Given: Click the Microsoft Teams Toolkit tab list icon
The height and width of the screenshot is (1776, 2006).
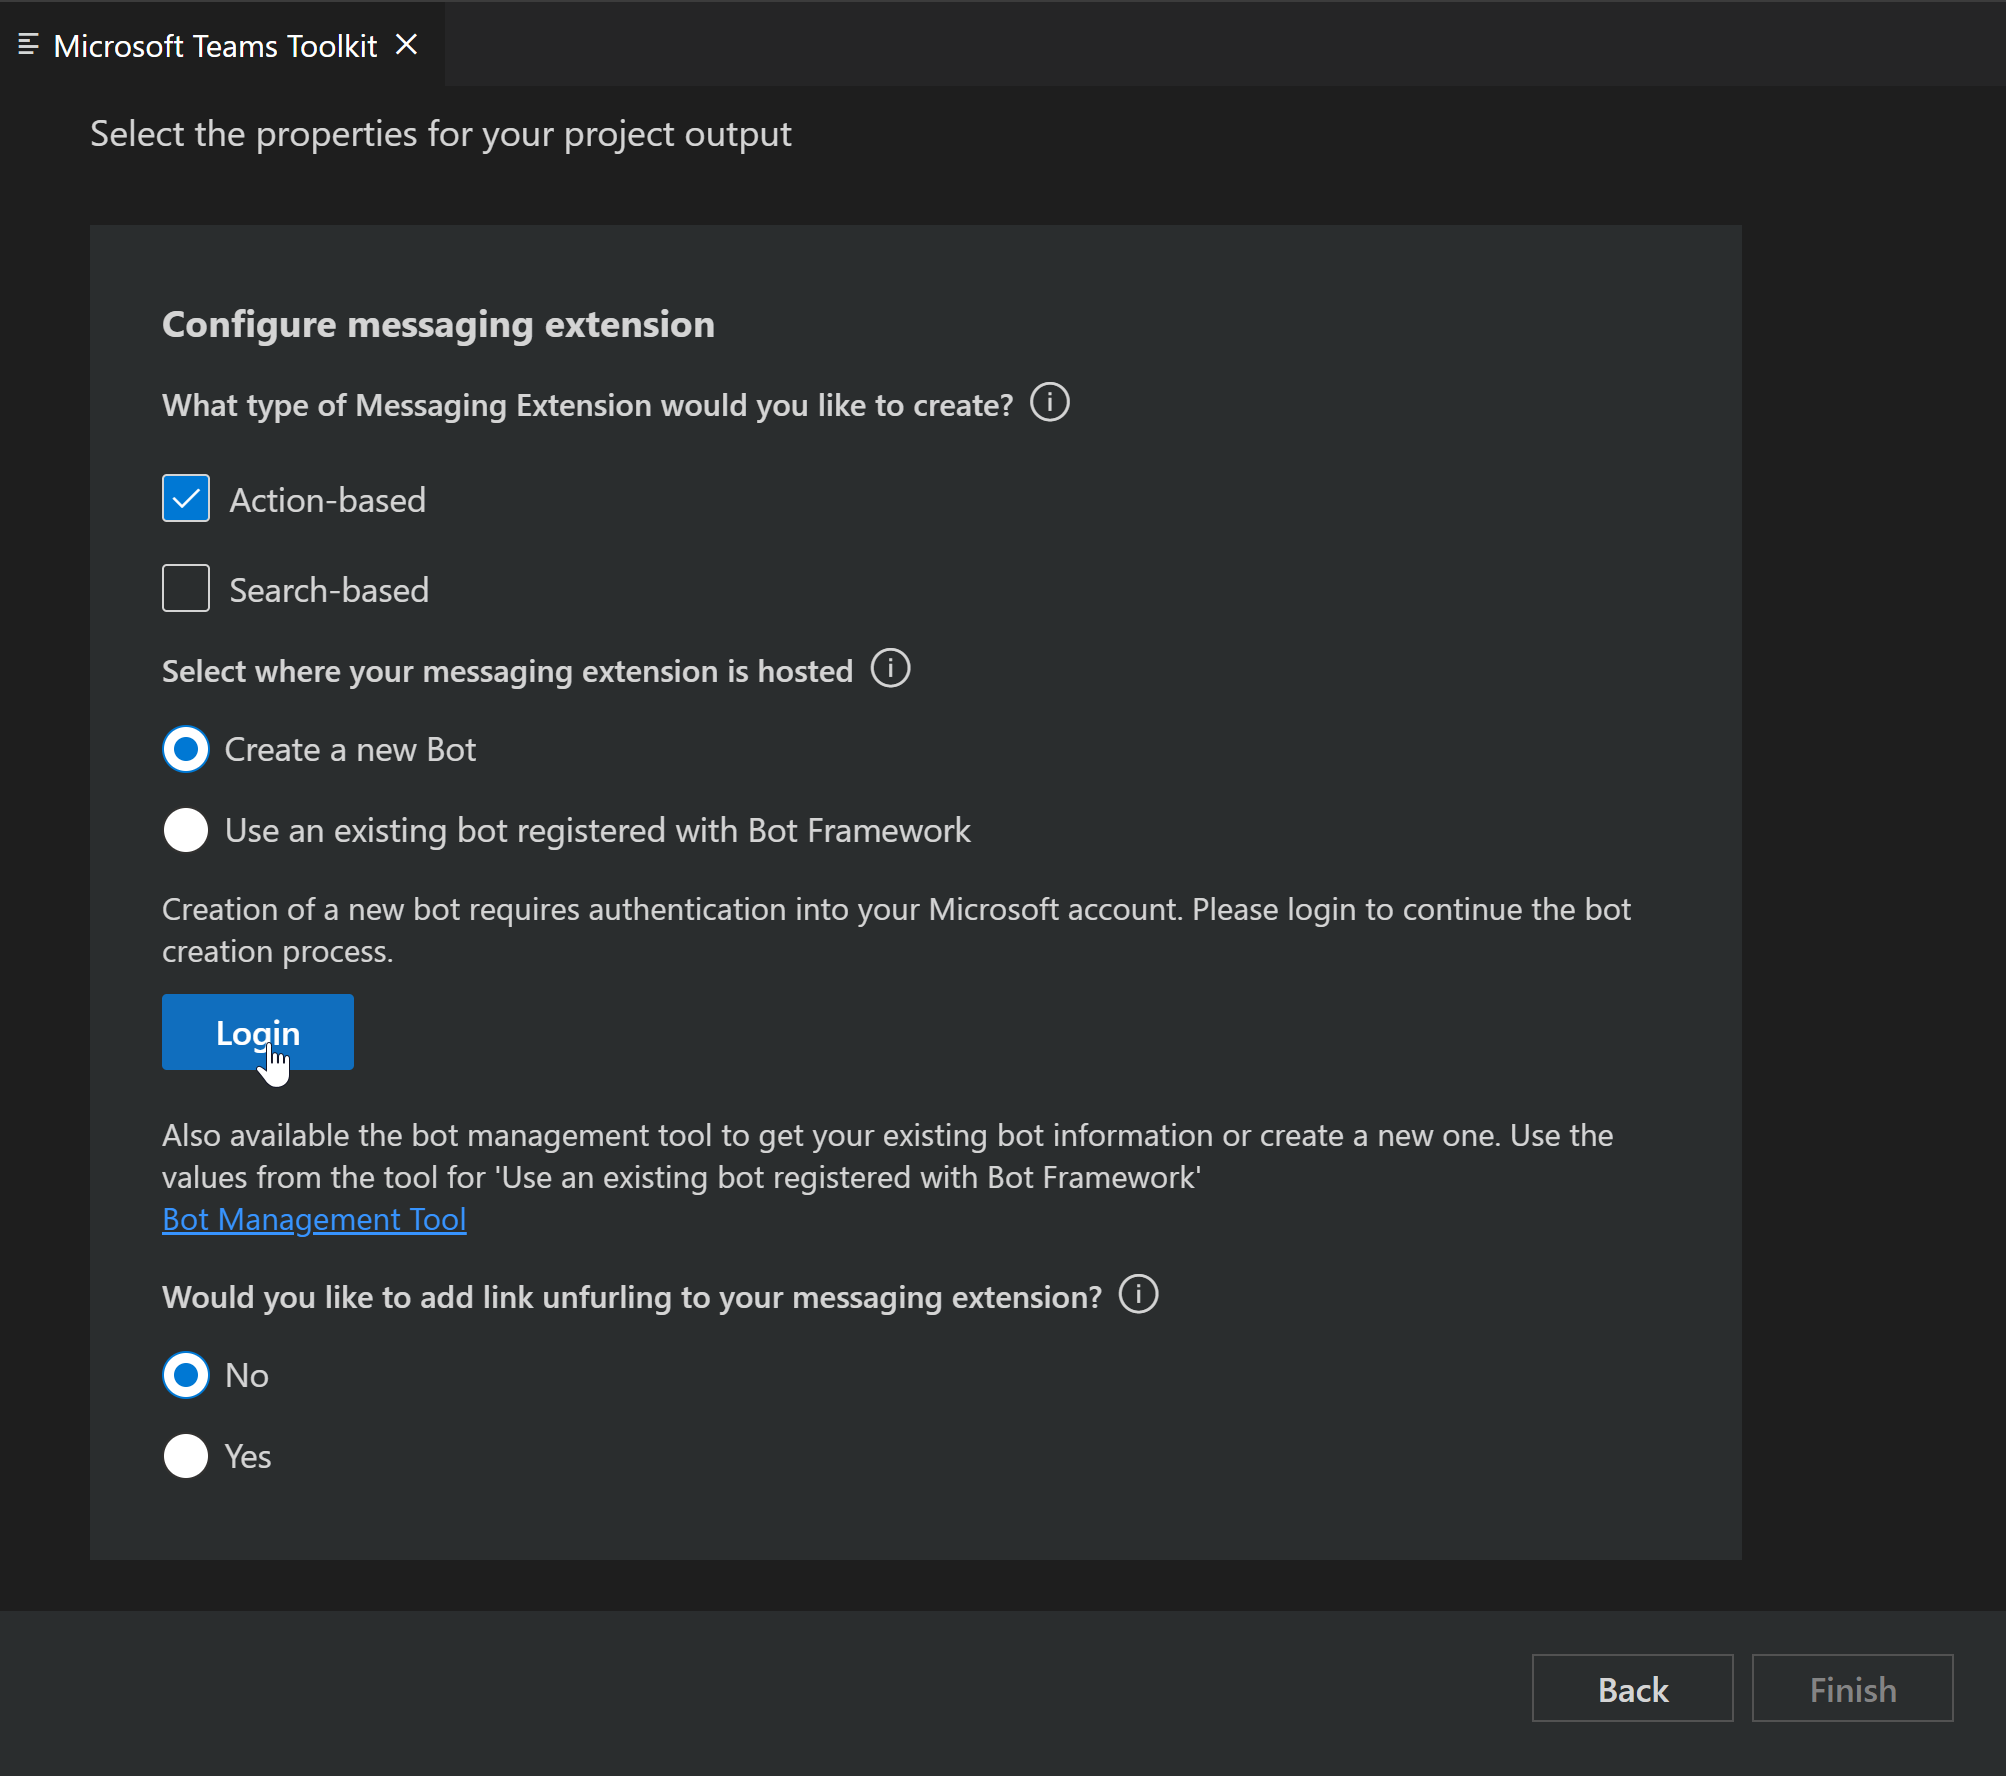Looking at the screenshot, I should click(x=28, y=45).
